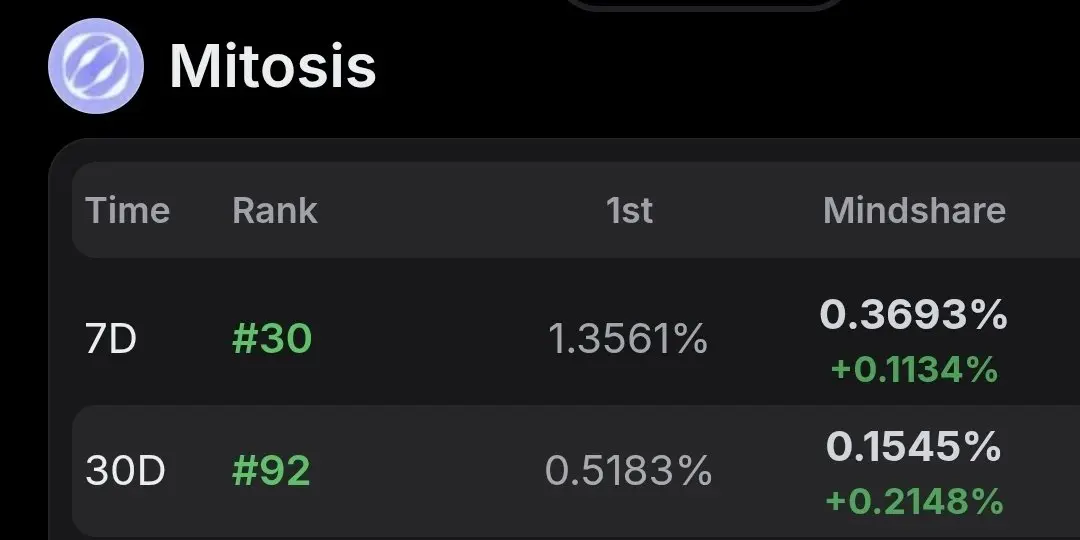Click the Mitosis round logo icon

tap(96, 65)
